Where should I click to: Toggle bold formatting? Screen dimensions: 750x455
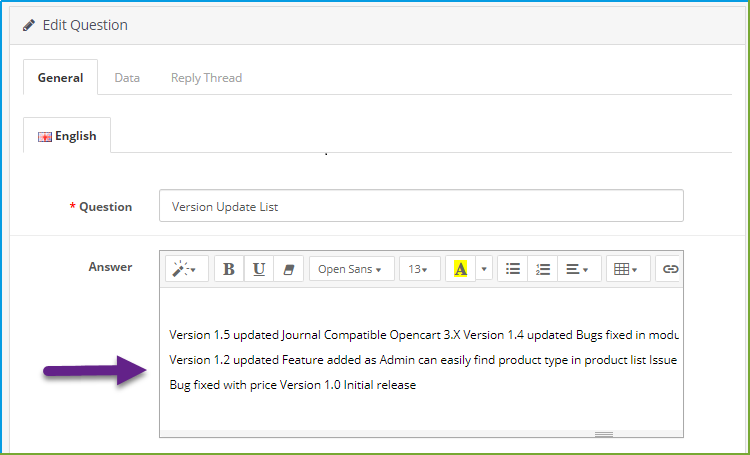(229, 269)
